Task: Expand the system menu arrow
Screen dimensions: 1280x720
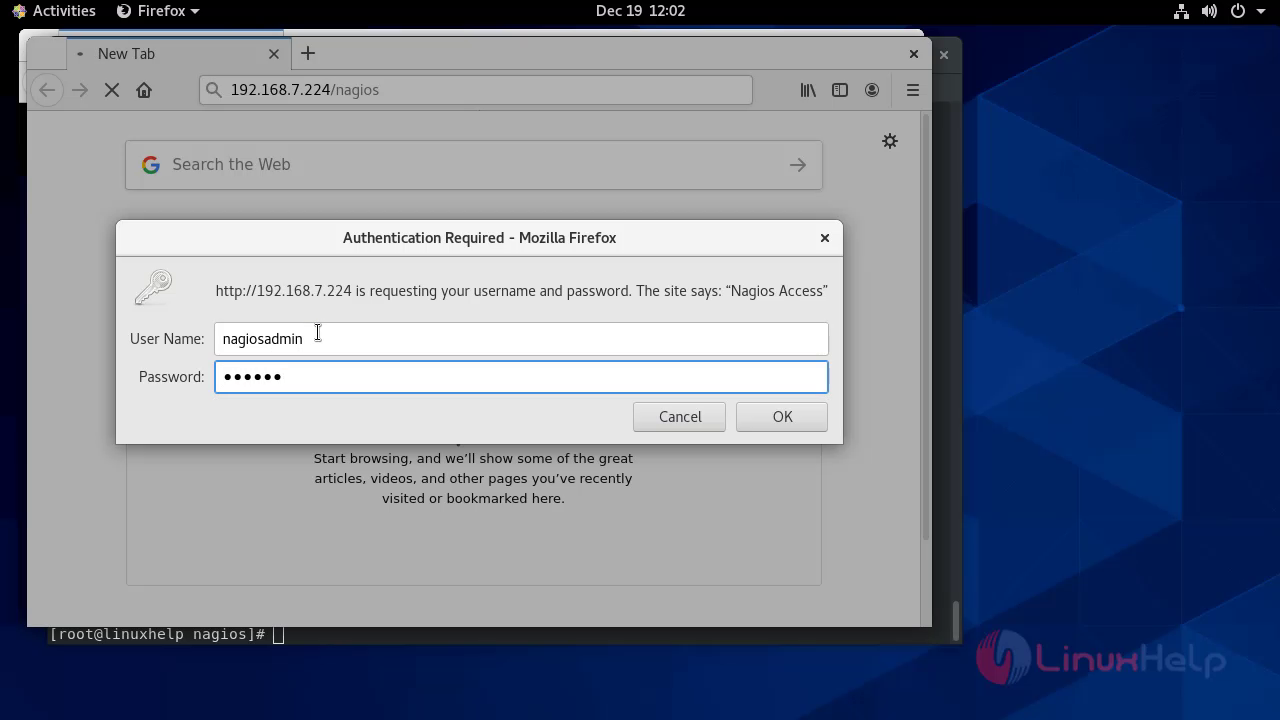Action: (x=1261, y=11)
